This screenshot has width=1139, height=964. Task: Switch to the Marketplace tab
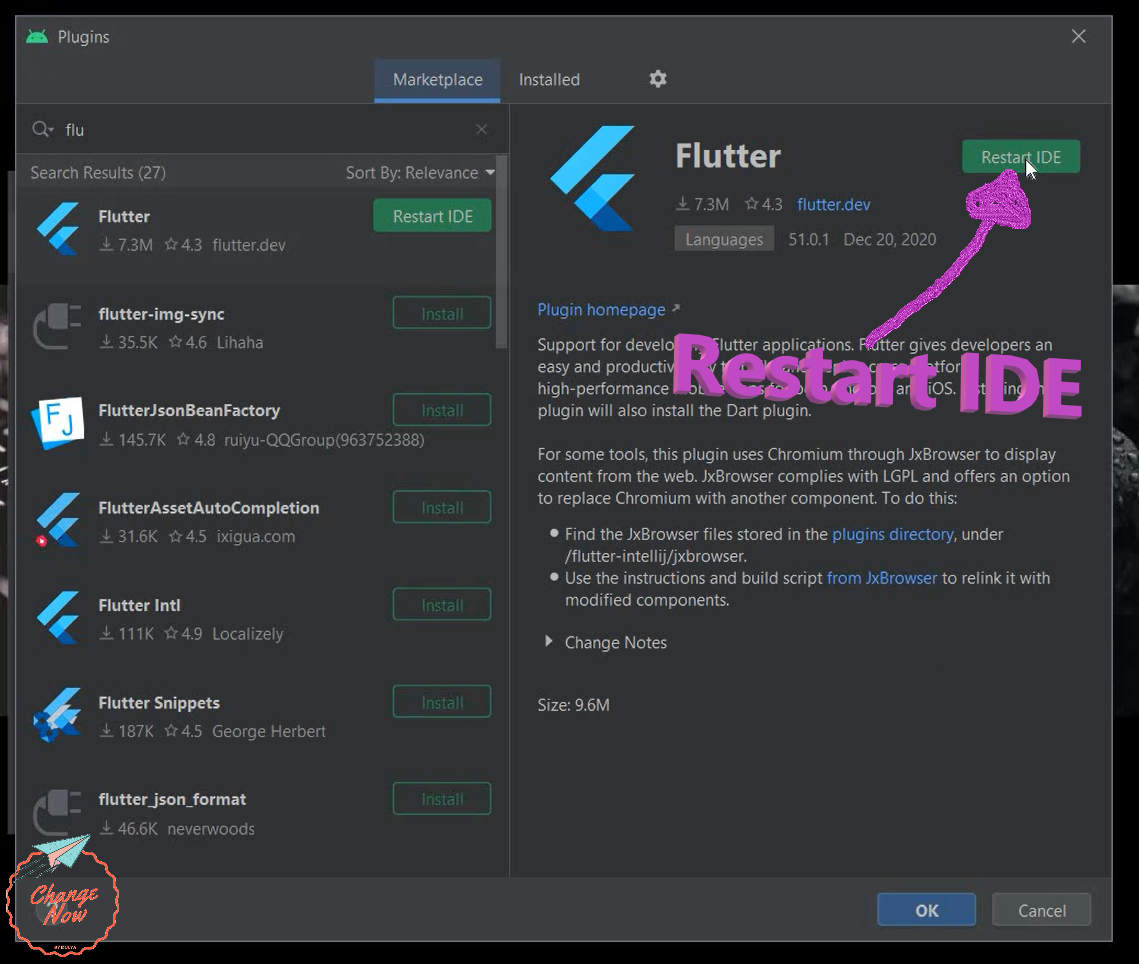coord(437,79)
